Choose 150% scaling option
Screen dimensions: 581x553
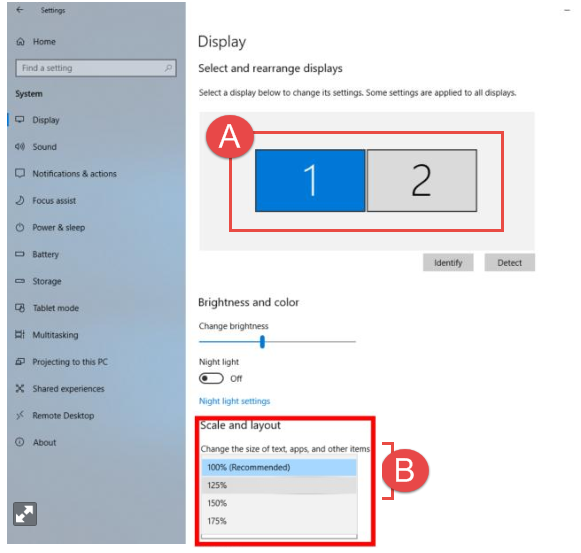click(x=279, y=503)
